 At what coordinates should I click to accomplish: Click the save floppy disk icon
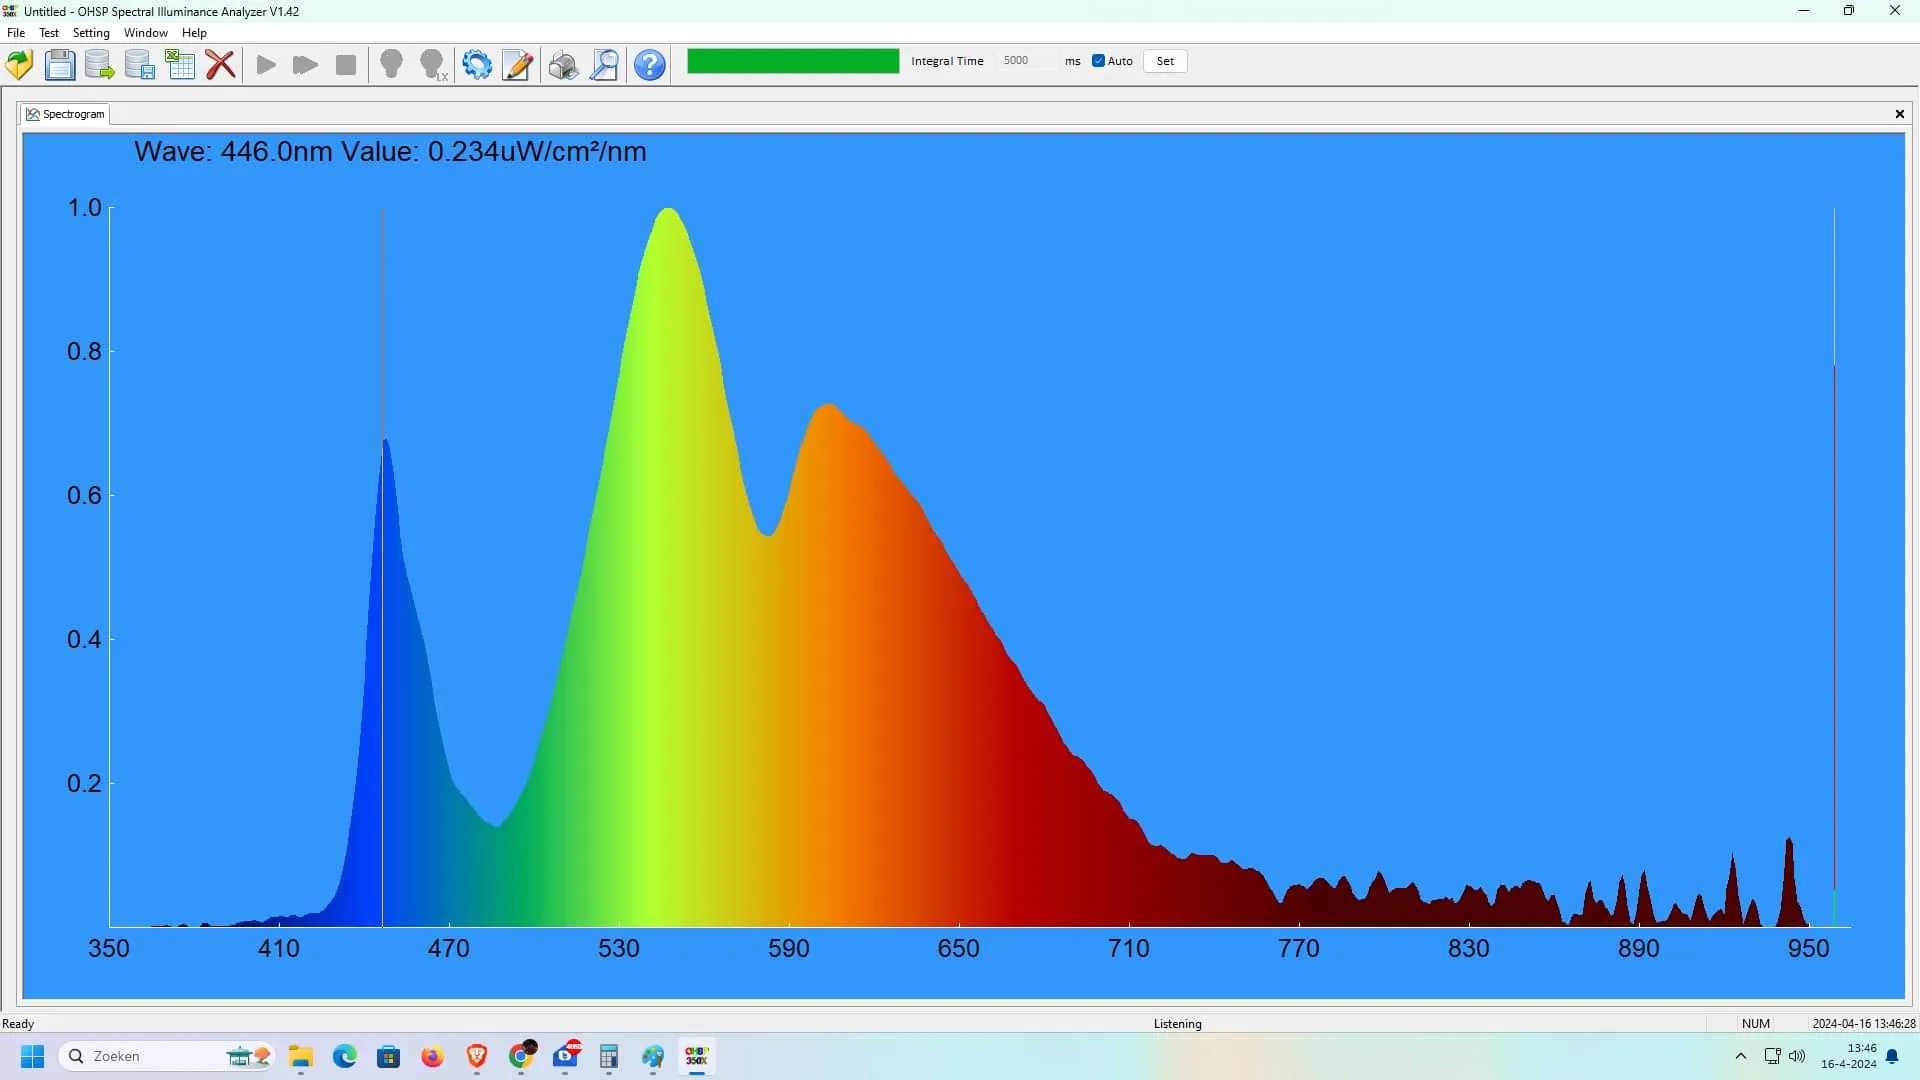pyautogui.click(x=60, y=65)
